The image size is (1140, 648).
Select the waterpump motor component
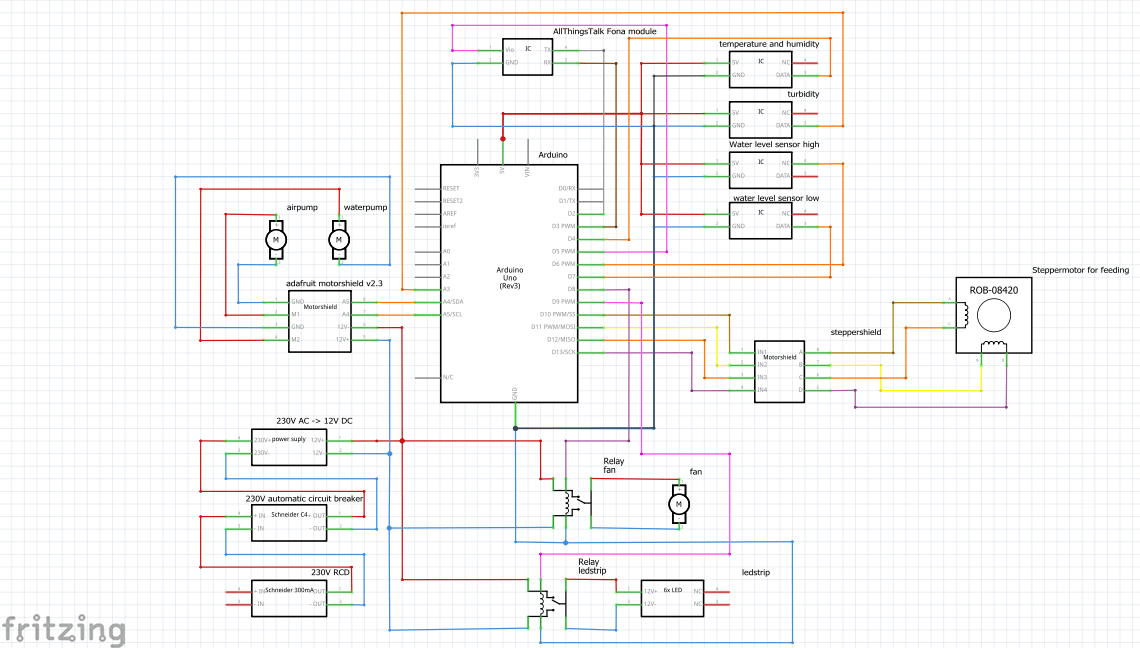340,240
